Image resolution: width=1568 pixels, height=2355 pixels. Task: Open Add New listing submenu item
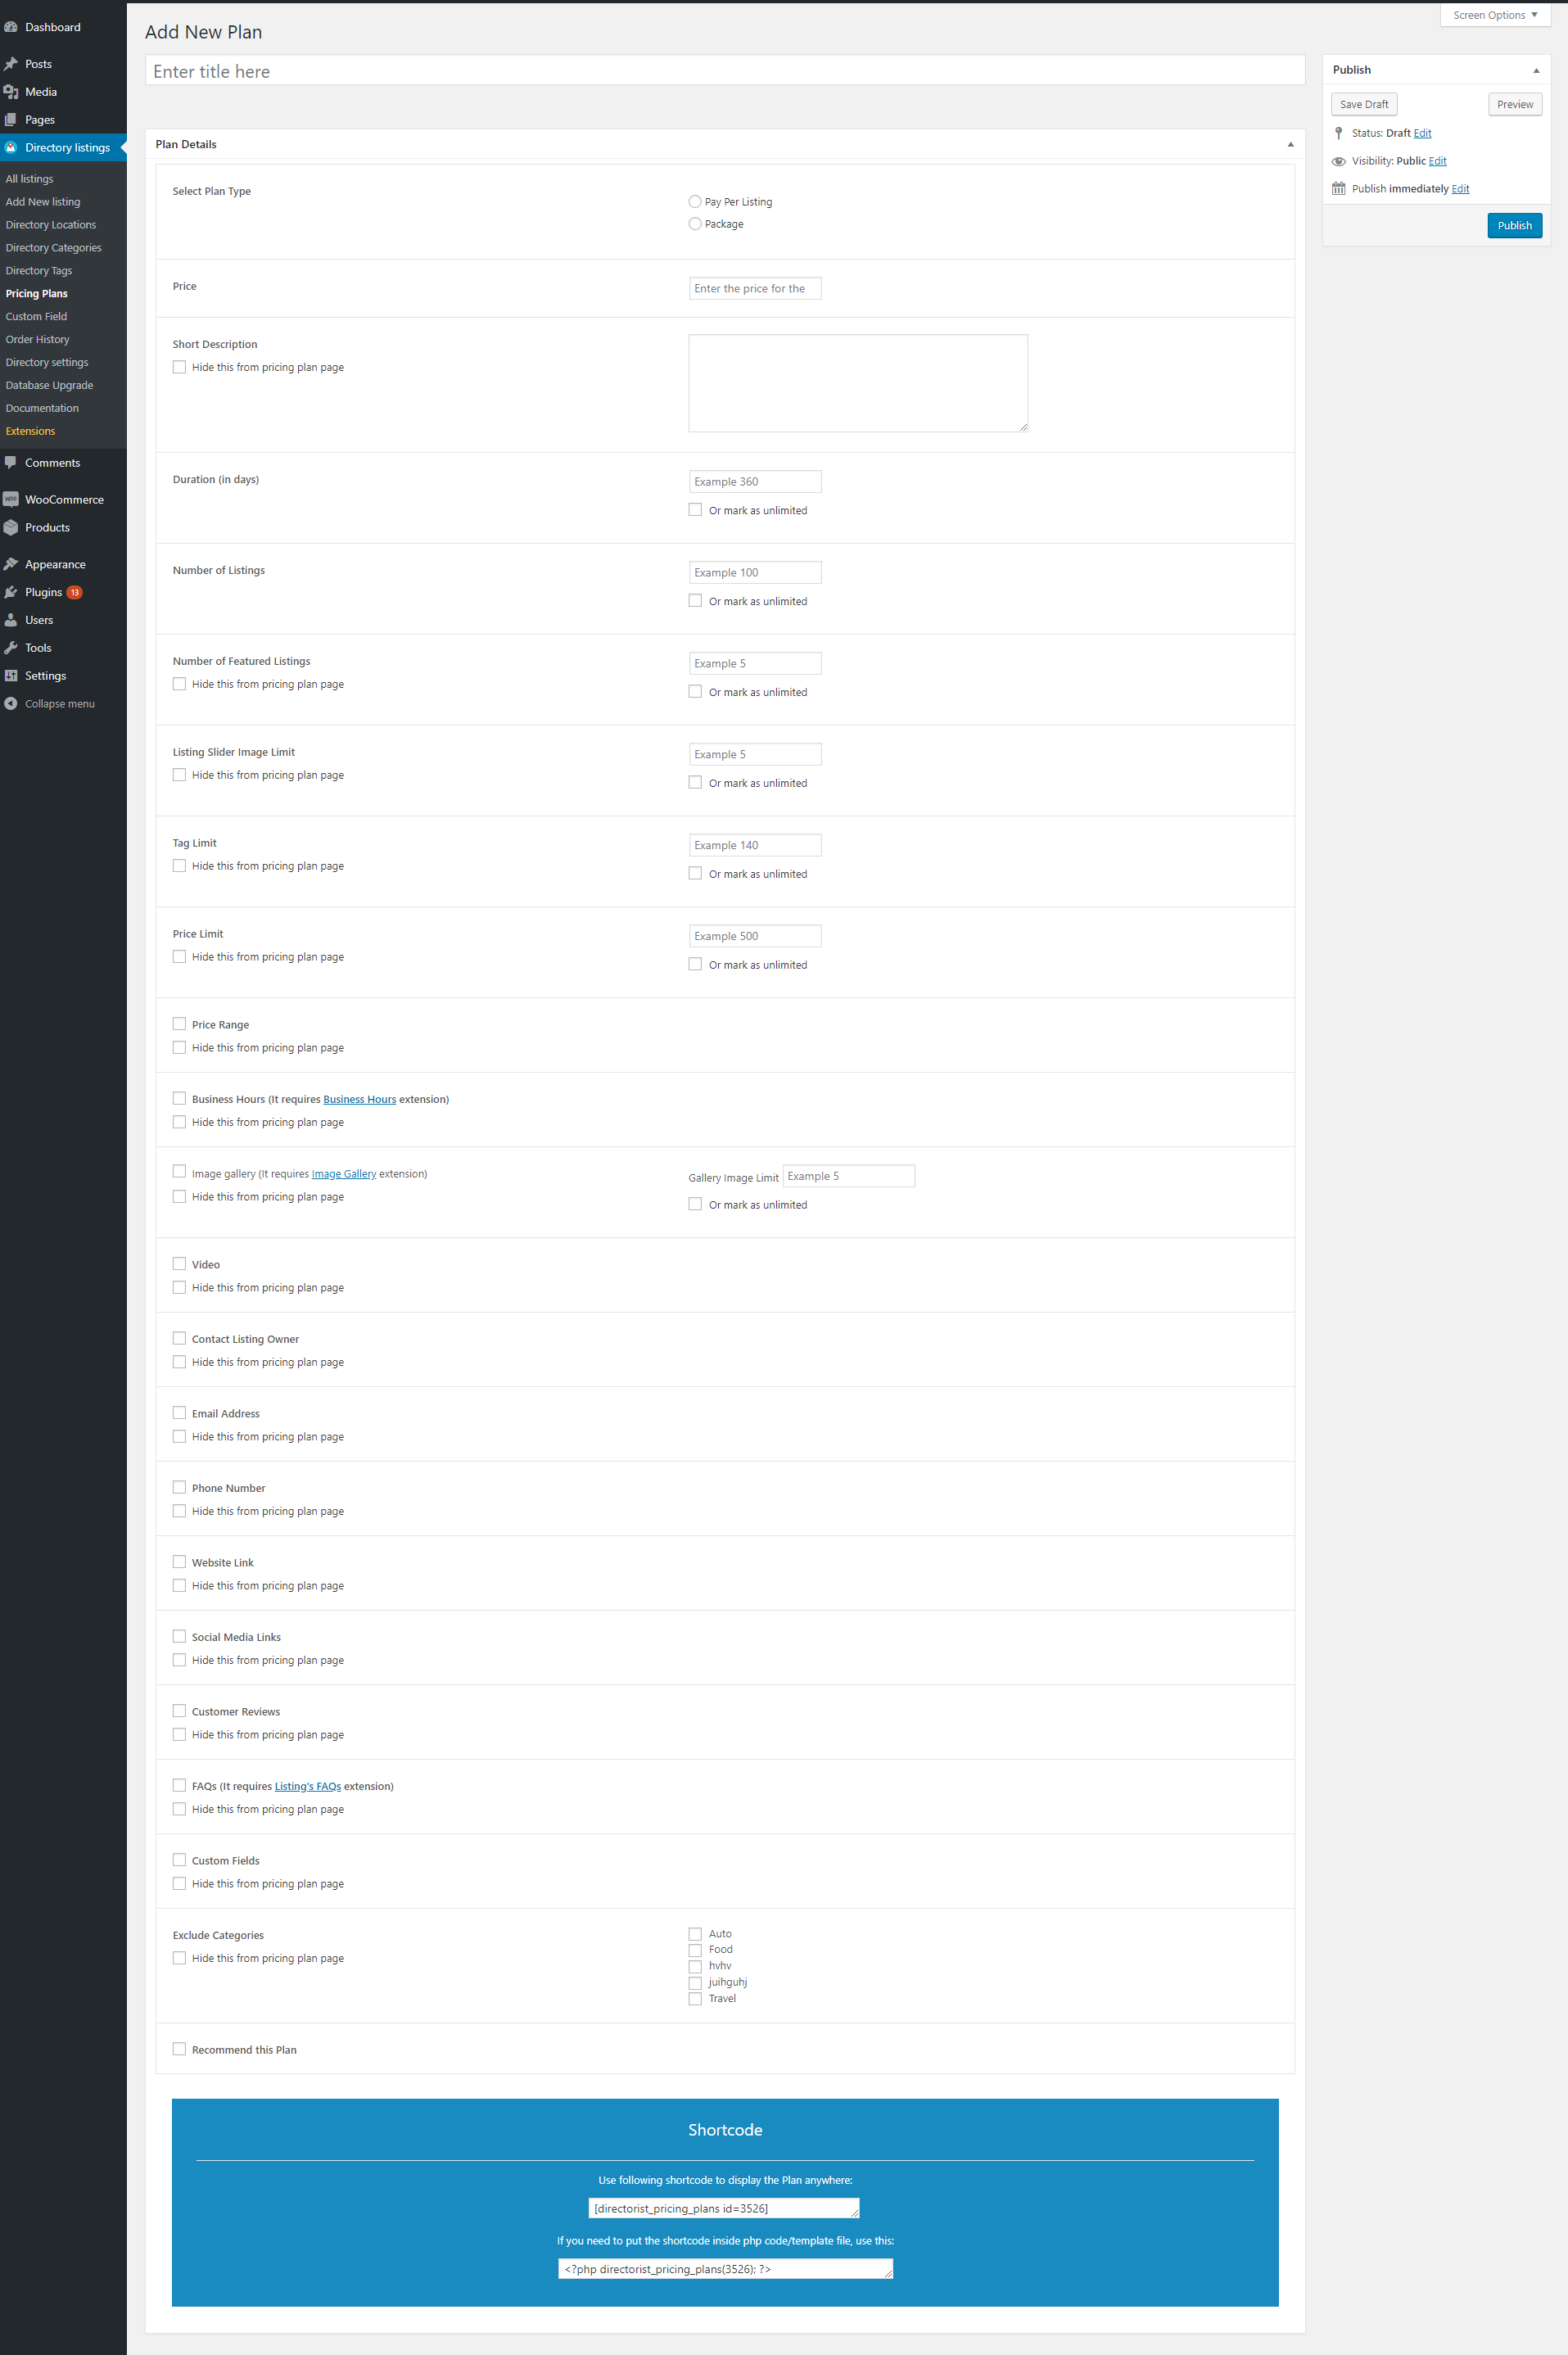pyautogui.click(x=43, y=202)
